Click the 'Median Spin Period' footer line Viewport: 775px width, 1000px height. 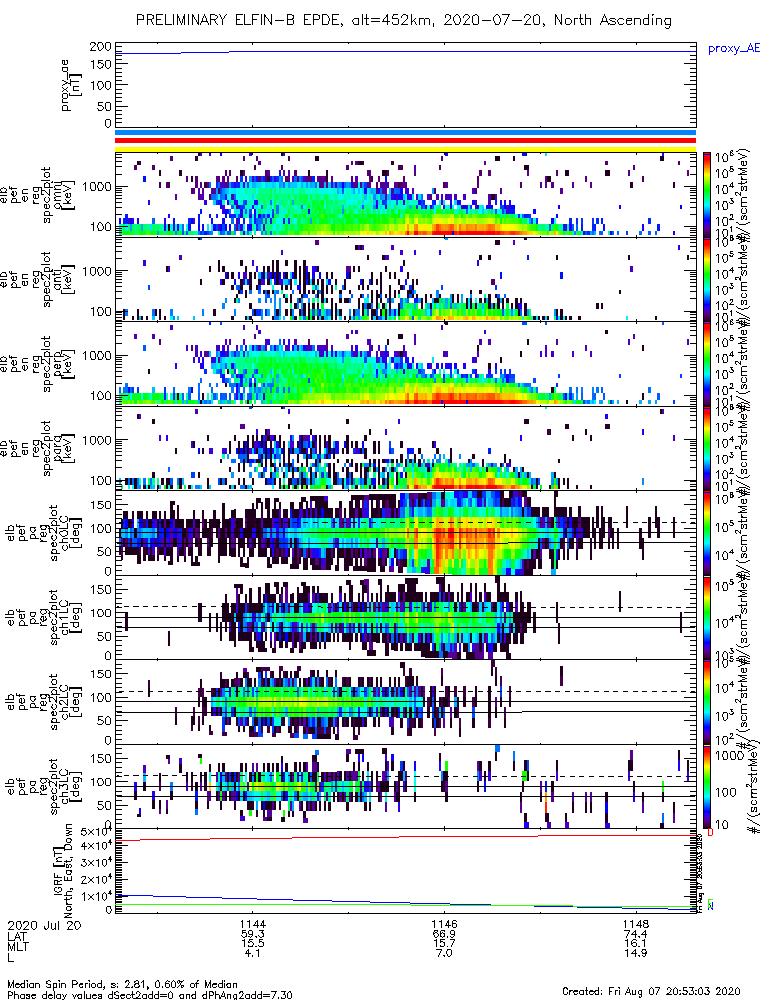[x=122, y=984]
